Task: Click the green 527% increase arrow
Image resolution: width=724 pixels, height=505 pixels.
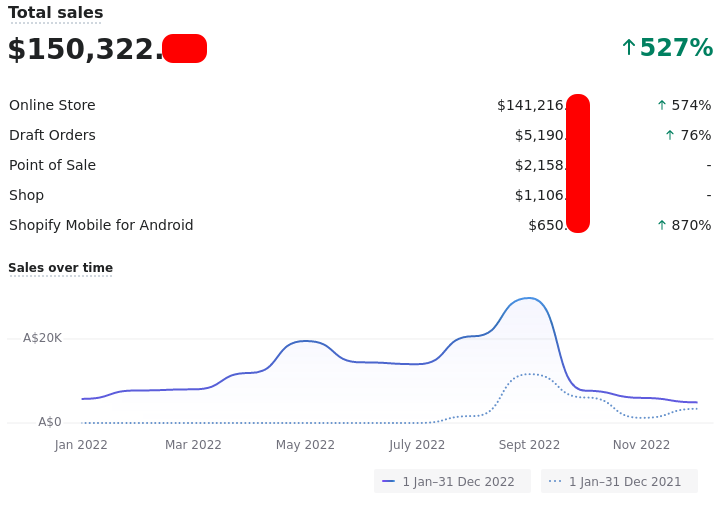Action: (629, 48)
